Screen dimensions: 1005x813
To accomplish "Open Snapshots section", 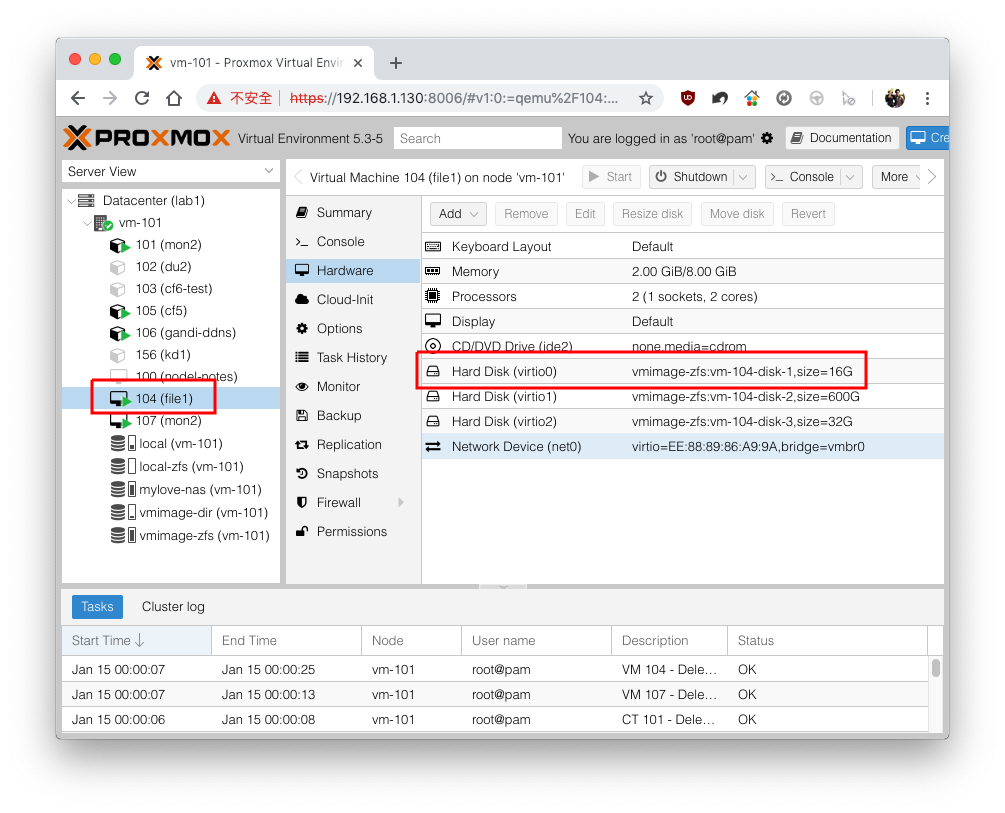I will [x=353, y=474].
